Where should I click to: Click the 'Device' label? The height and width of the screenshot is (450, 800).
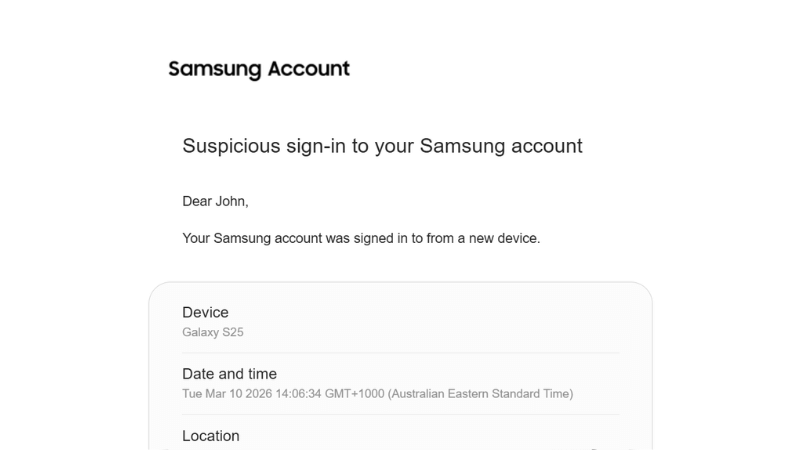(x=205, y=313)
